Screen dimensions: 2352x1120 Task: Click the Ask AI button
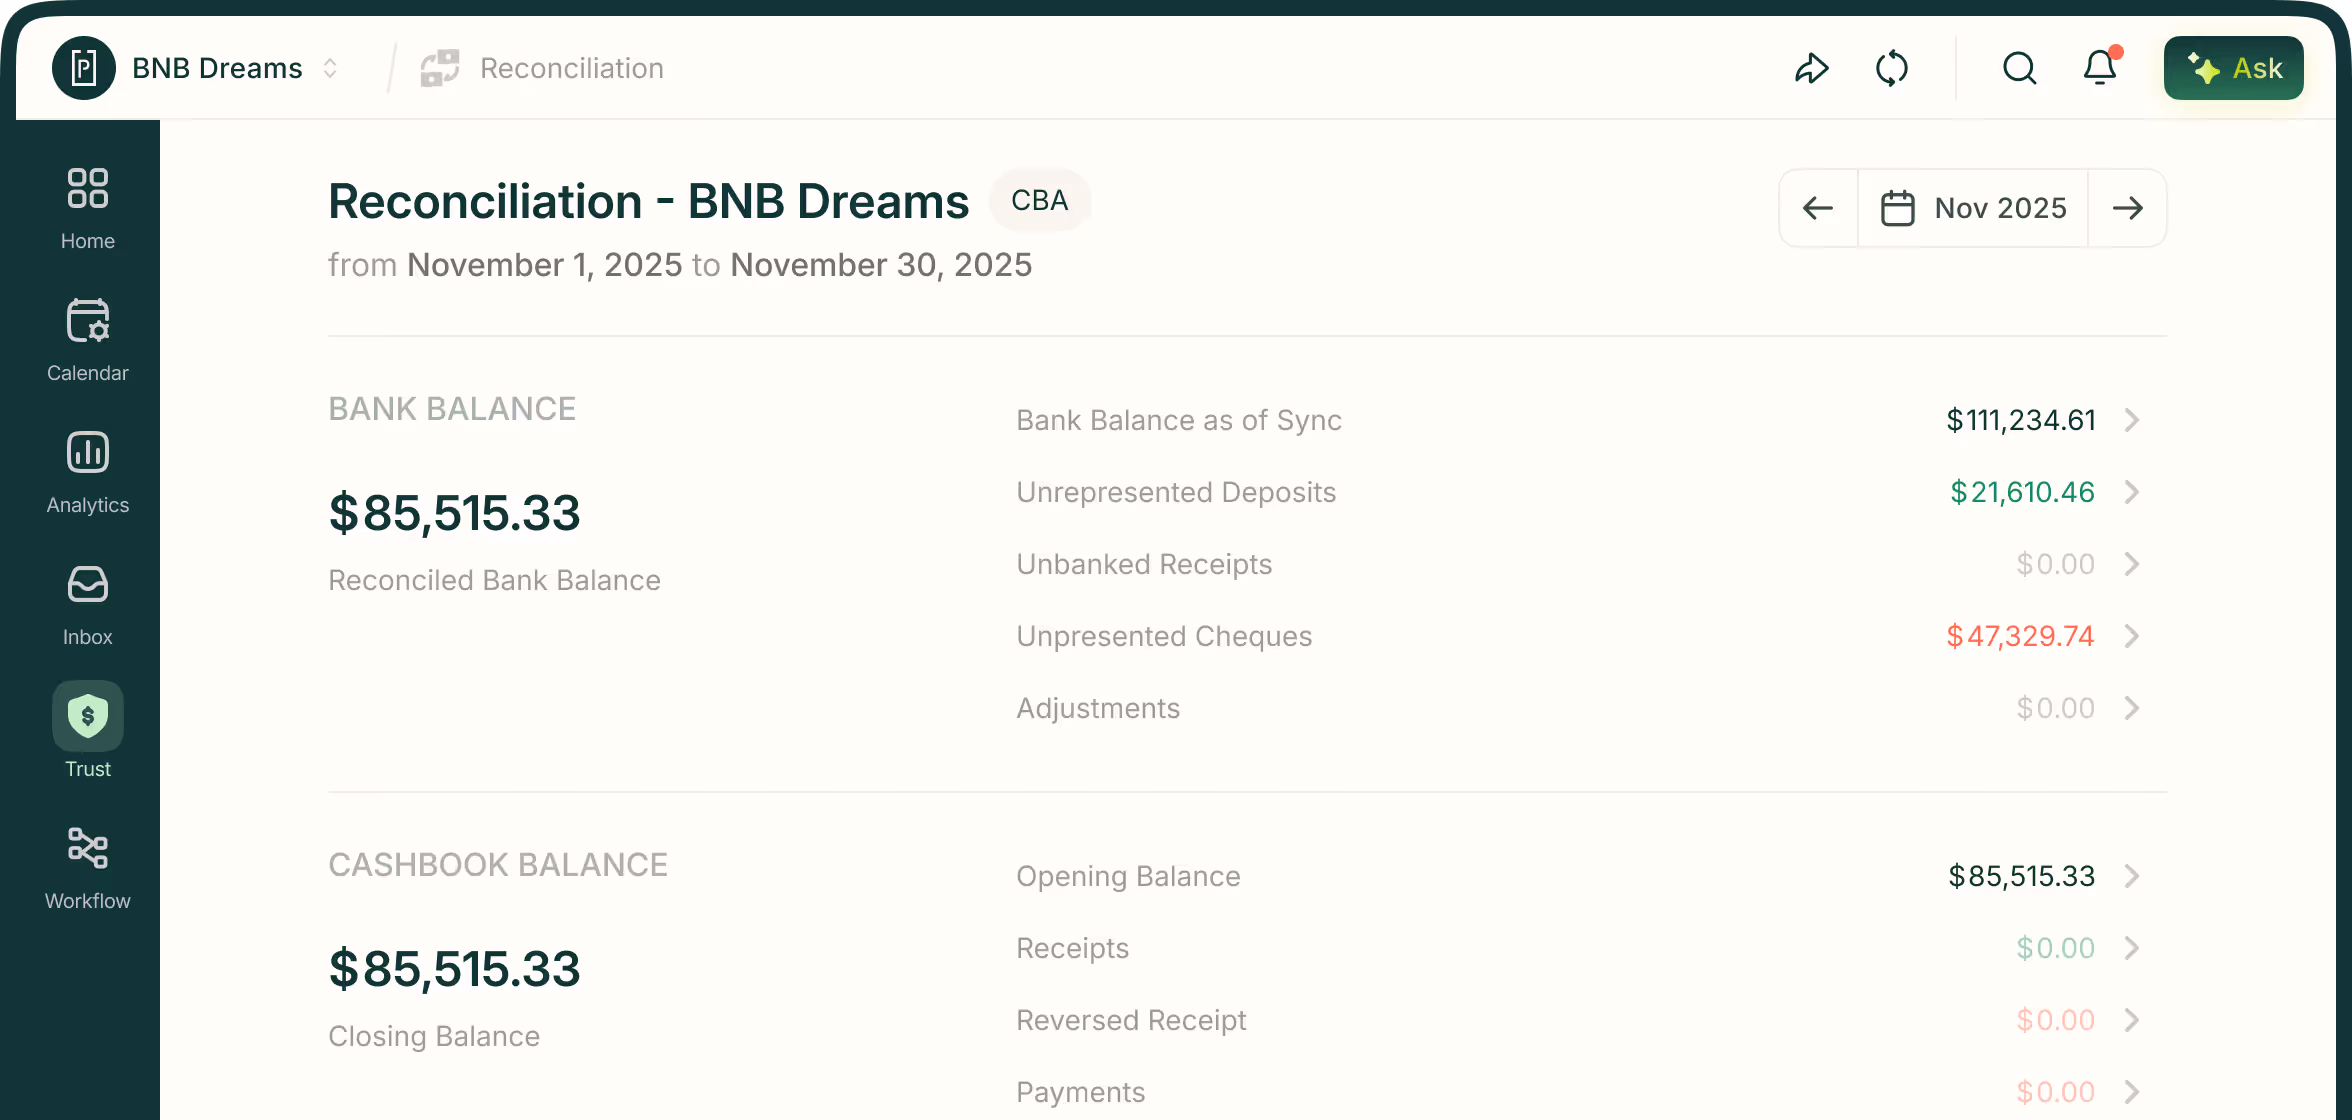tap(2233, 68)
